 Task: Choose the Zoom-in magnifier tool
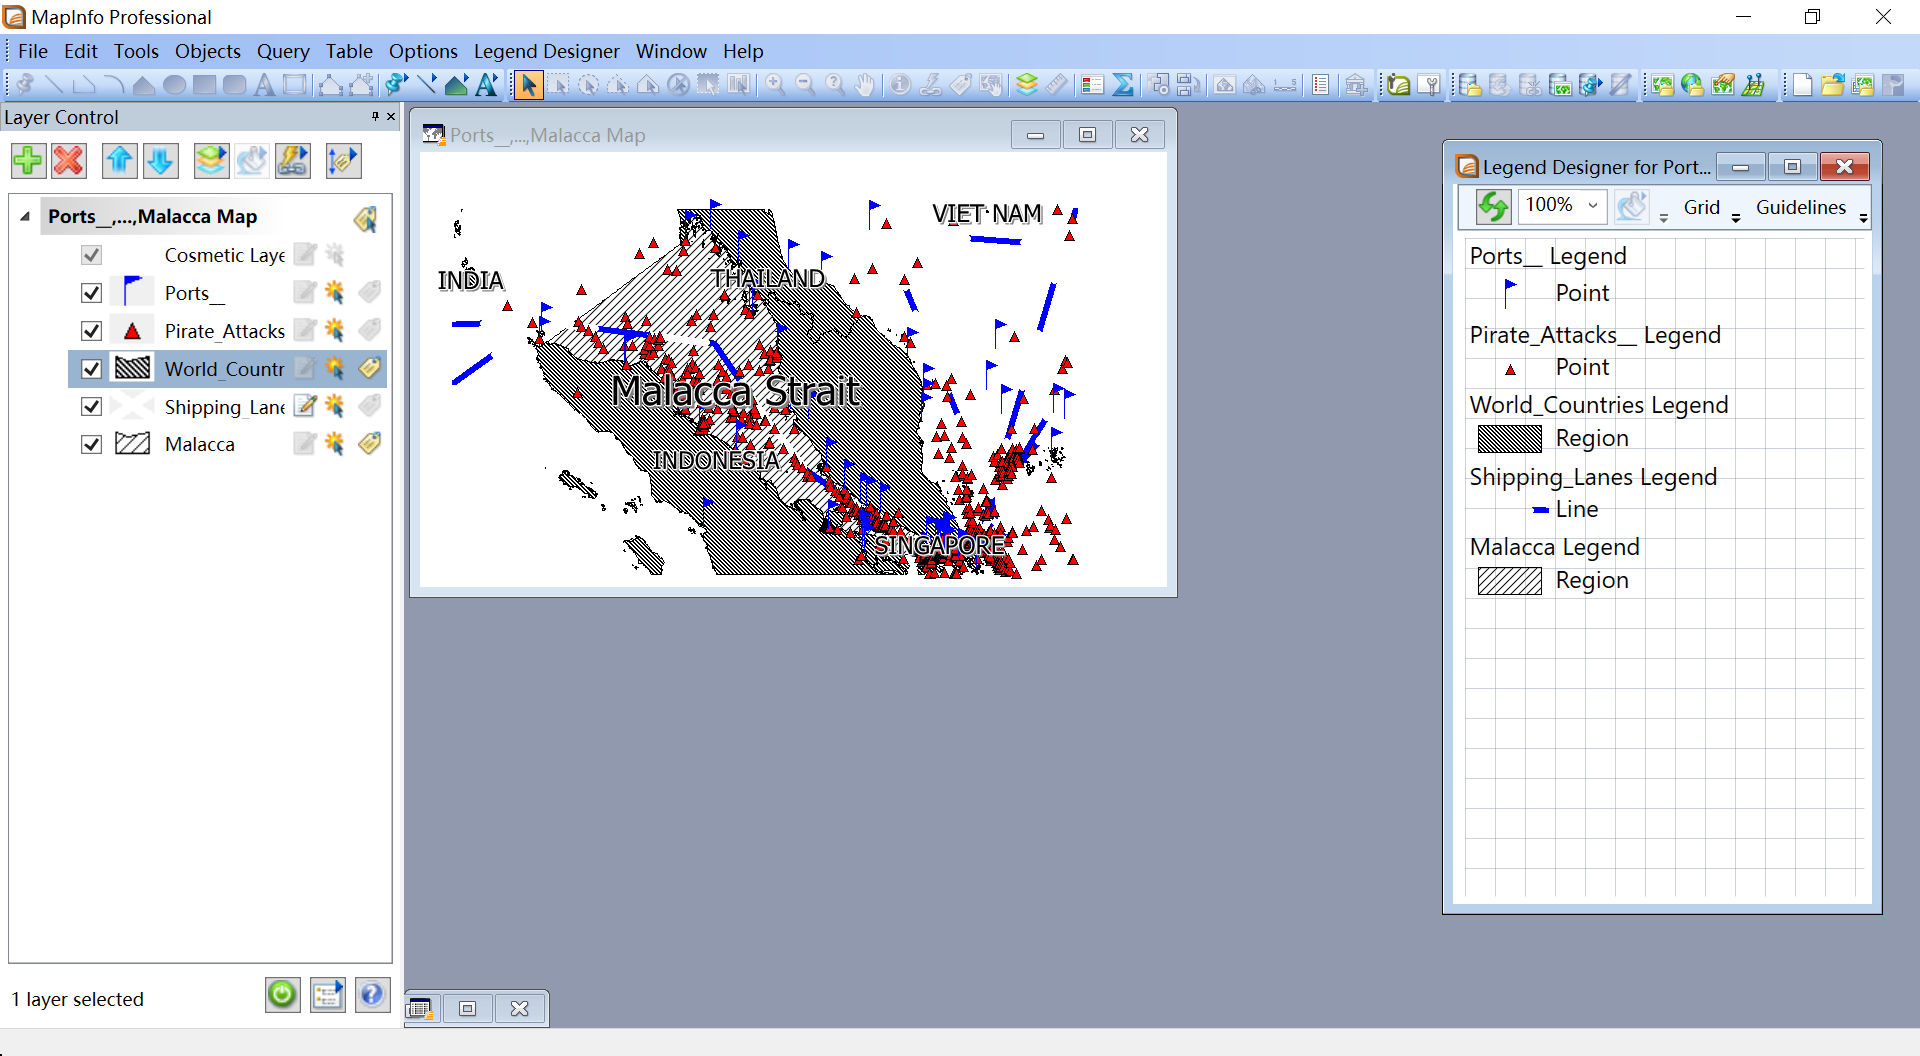[x=775, y=85]
